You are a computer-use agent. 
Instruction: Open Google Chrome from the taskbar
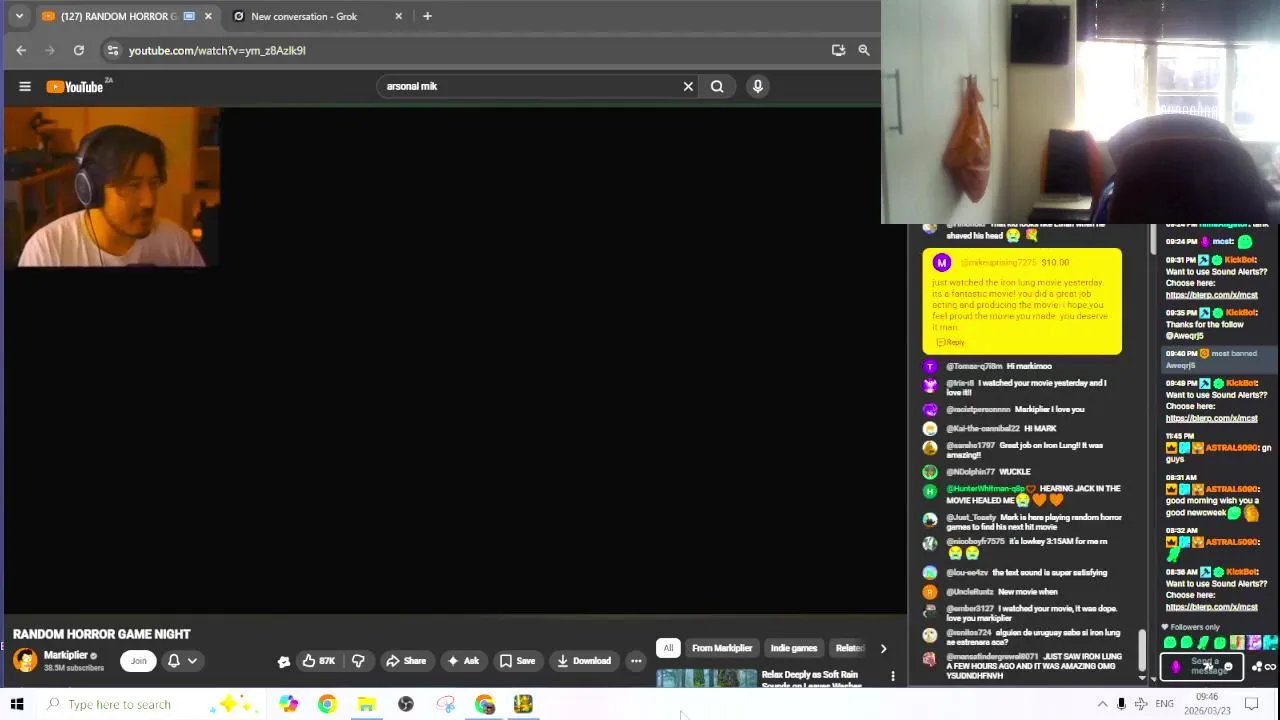coord(327,704)
